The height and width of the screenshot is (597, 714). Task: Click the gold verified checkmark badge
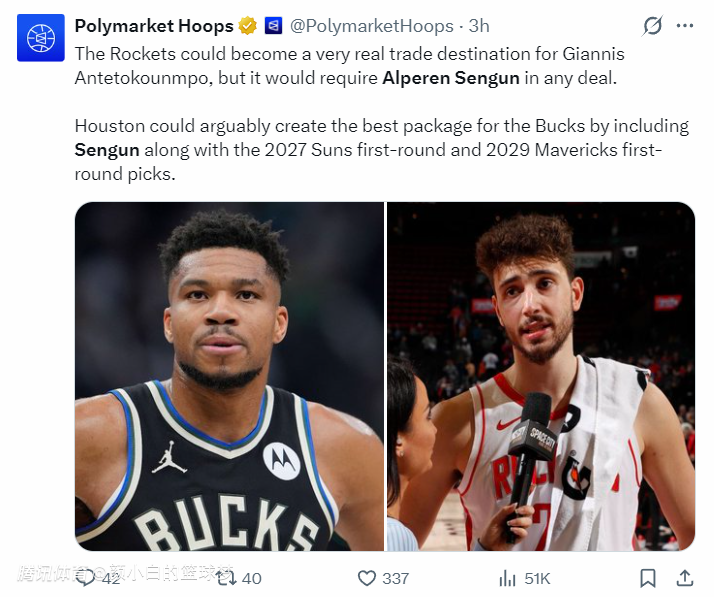pyautogui.click(x=247, y=26)
